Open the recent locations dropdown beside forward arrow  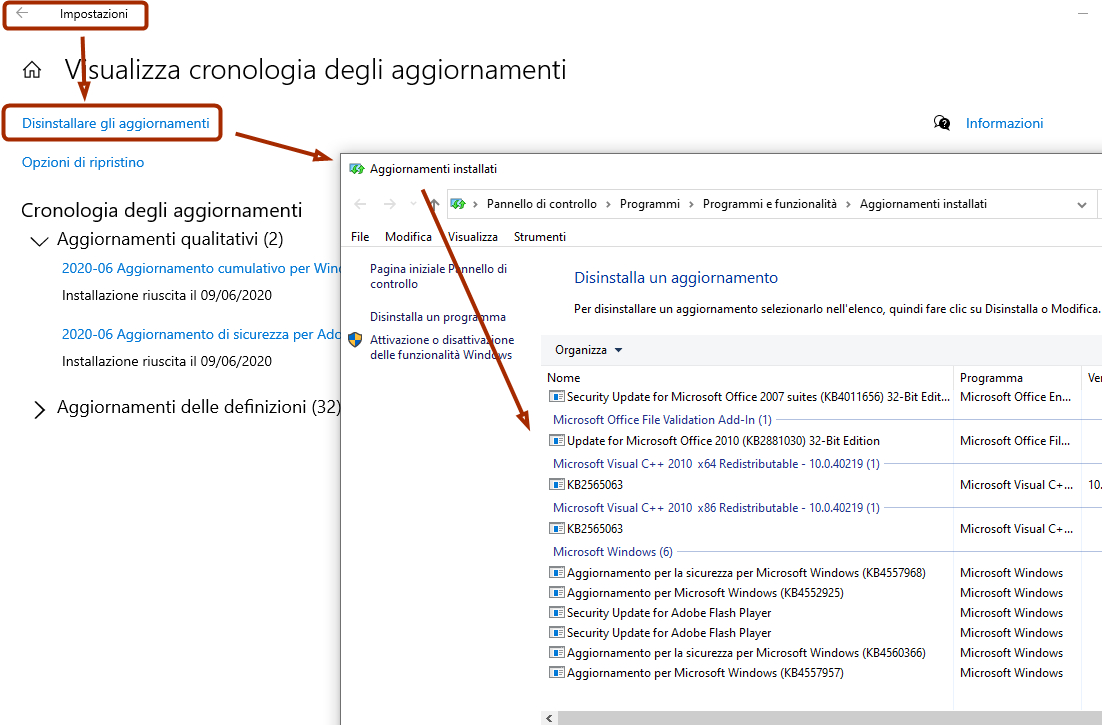click(x=413, y=204)
